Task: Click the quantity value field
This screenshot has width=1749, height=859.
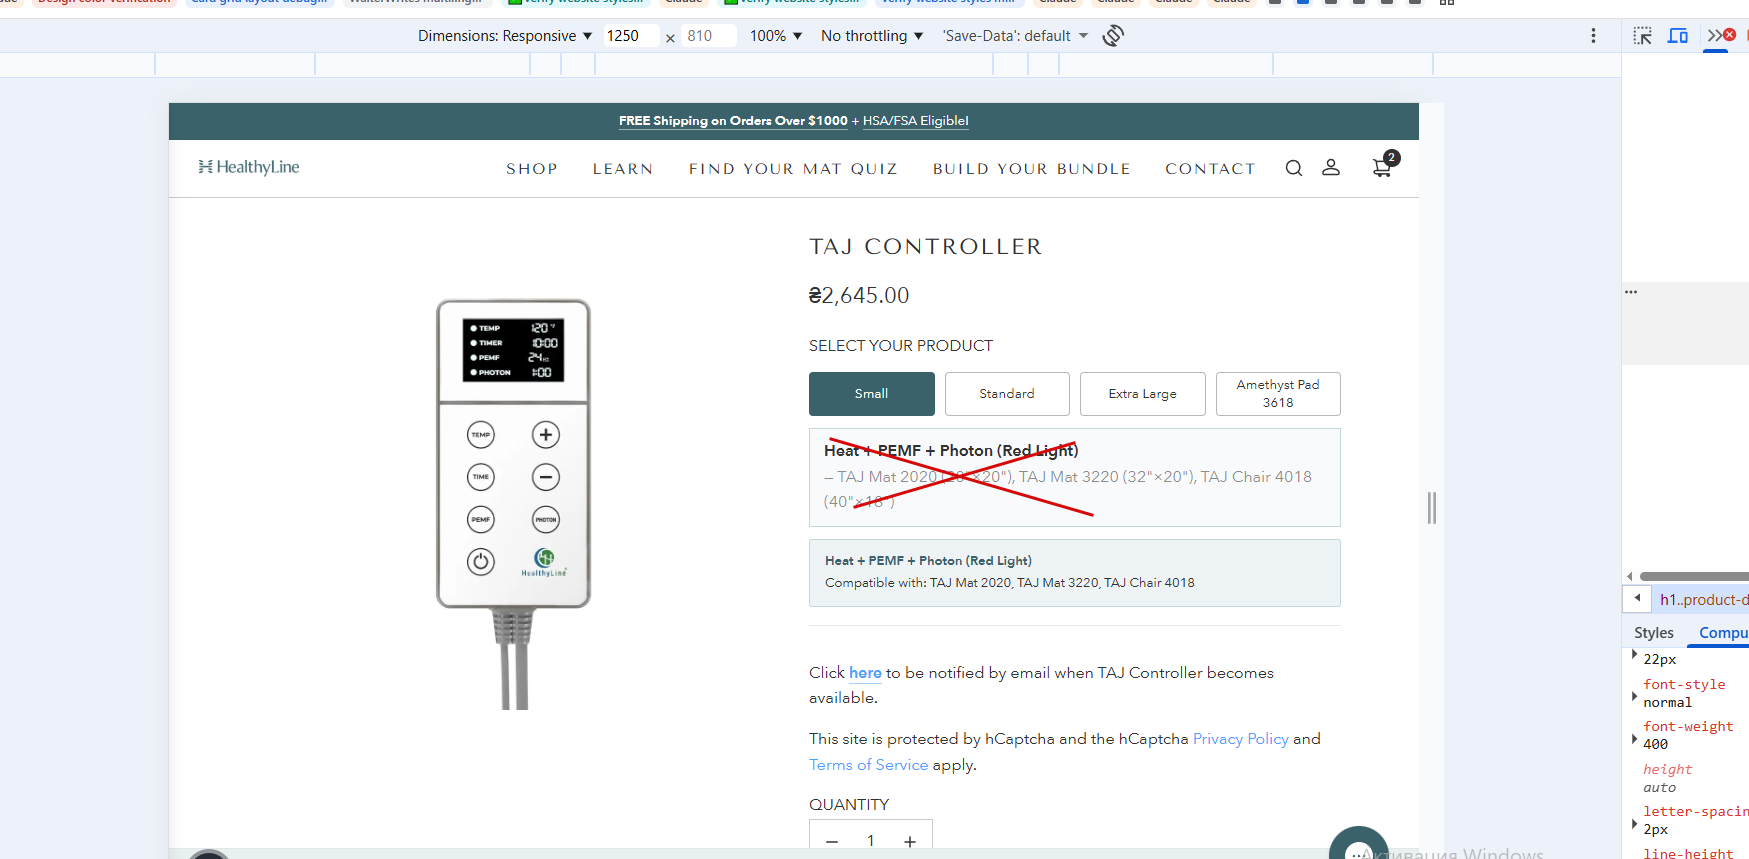Action: (871, 841)
